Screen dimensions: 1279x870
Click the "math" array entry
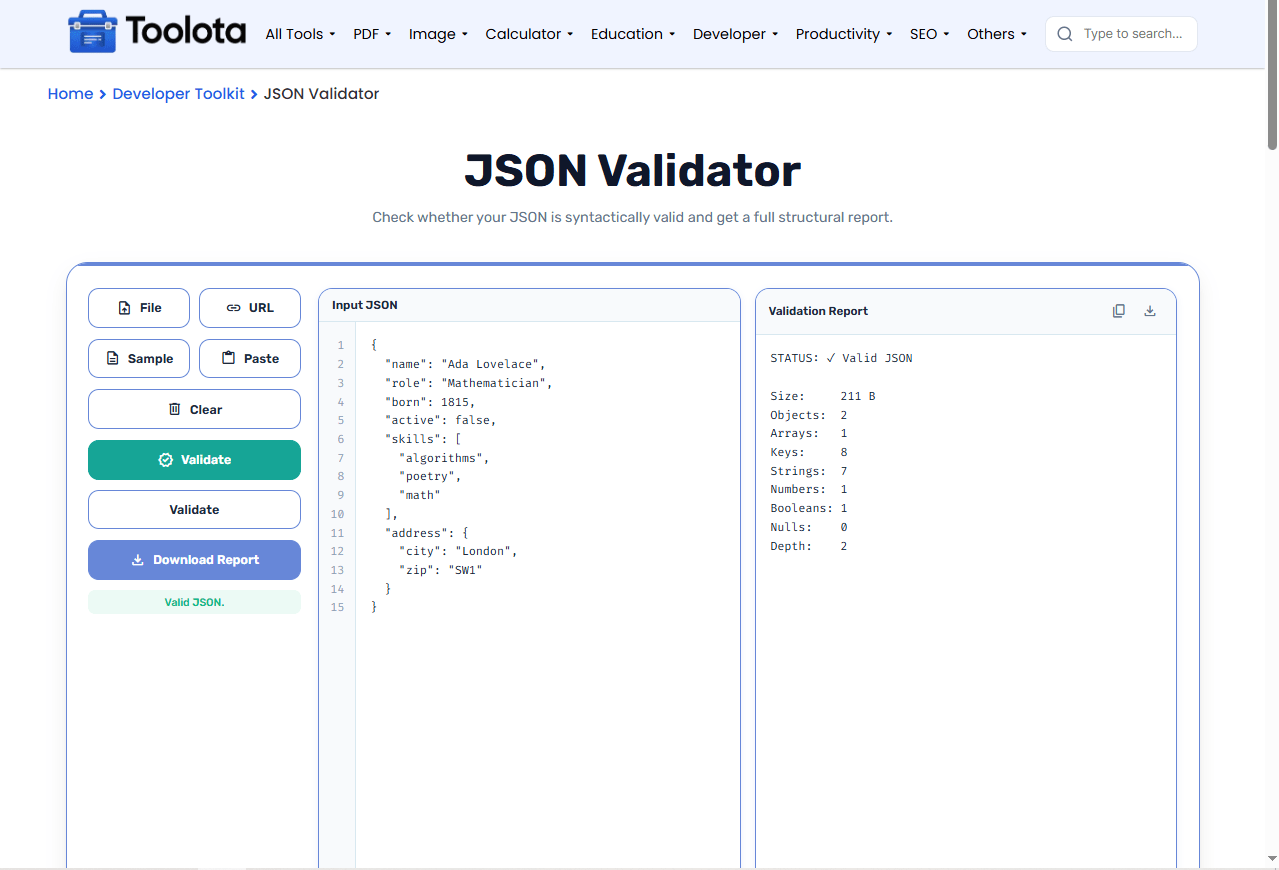click(419, 495)
